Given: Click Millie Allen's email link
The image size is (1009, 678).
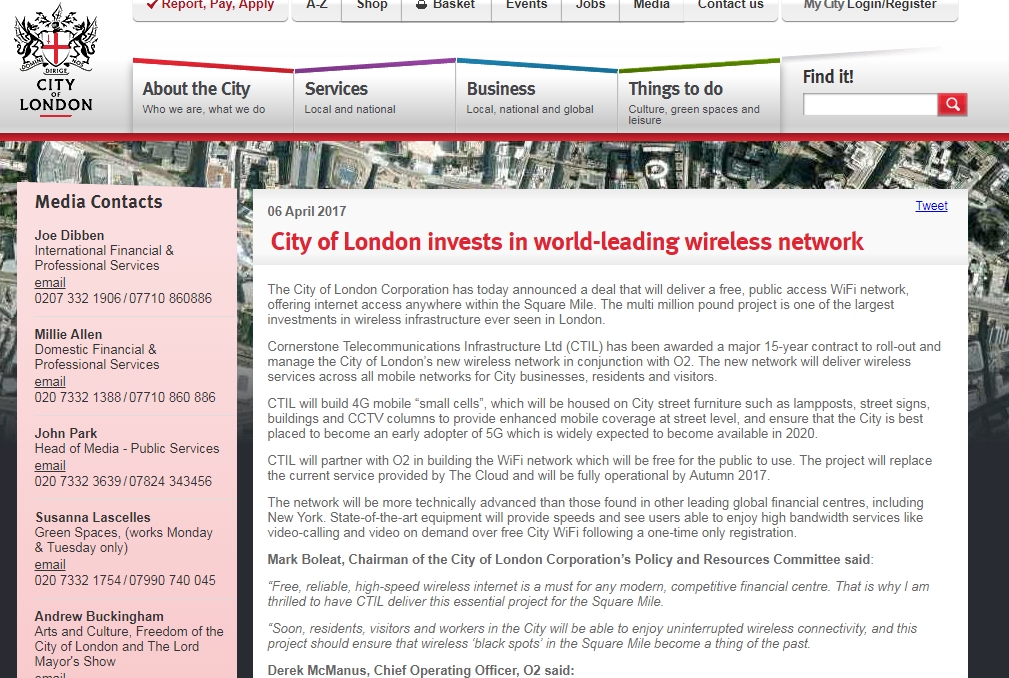Looking at the screenshot, I should click(x=50, y=381).
